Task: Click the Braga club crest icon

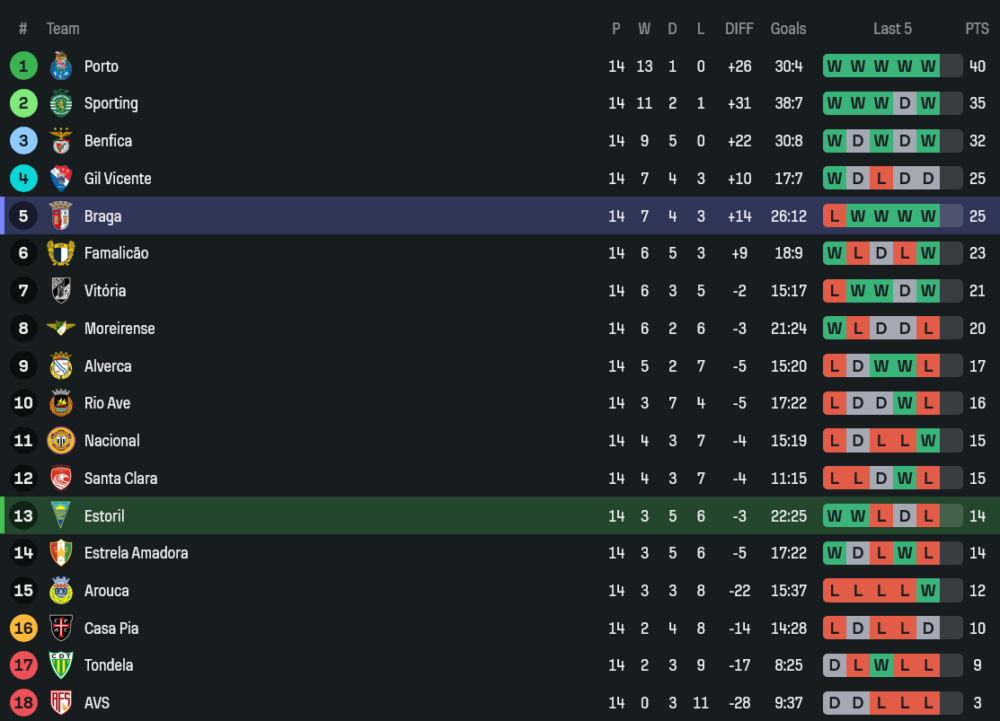Action: (x=61, y=216)
